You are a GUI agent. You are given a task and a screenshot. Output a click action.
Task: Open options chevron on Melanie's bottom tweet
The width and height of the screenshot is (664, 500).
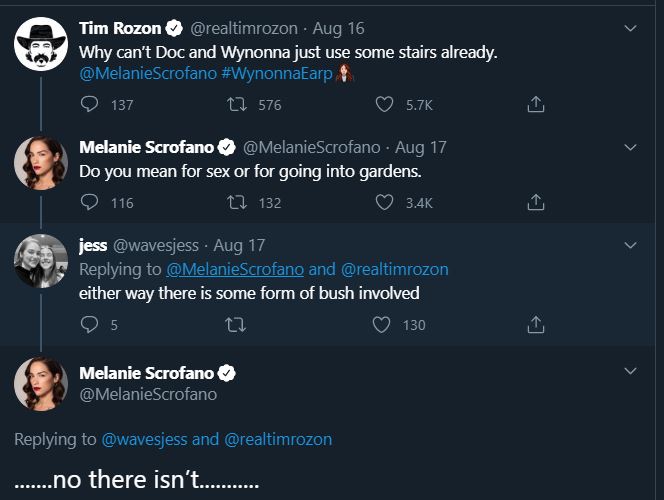tap(630, 371)
